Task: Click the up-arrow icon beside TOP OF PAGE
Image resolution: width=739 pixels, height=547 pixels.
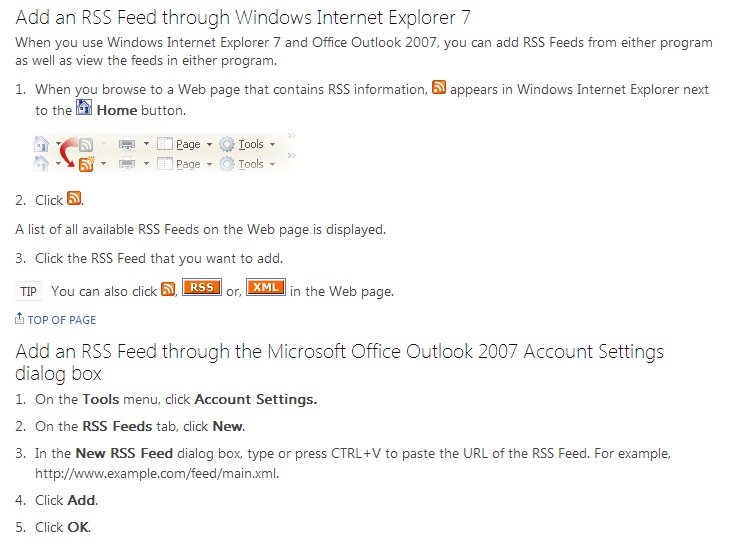Action: [x=20, y=319]
